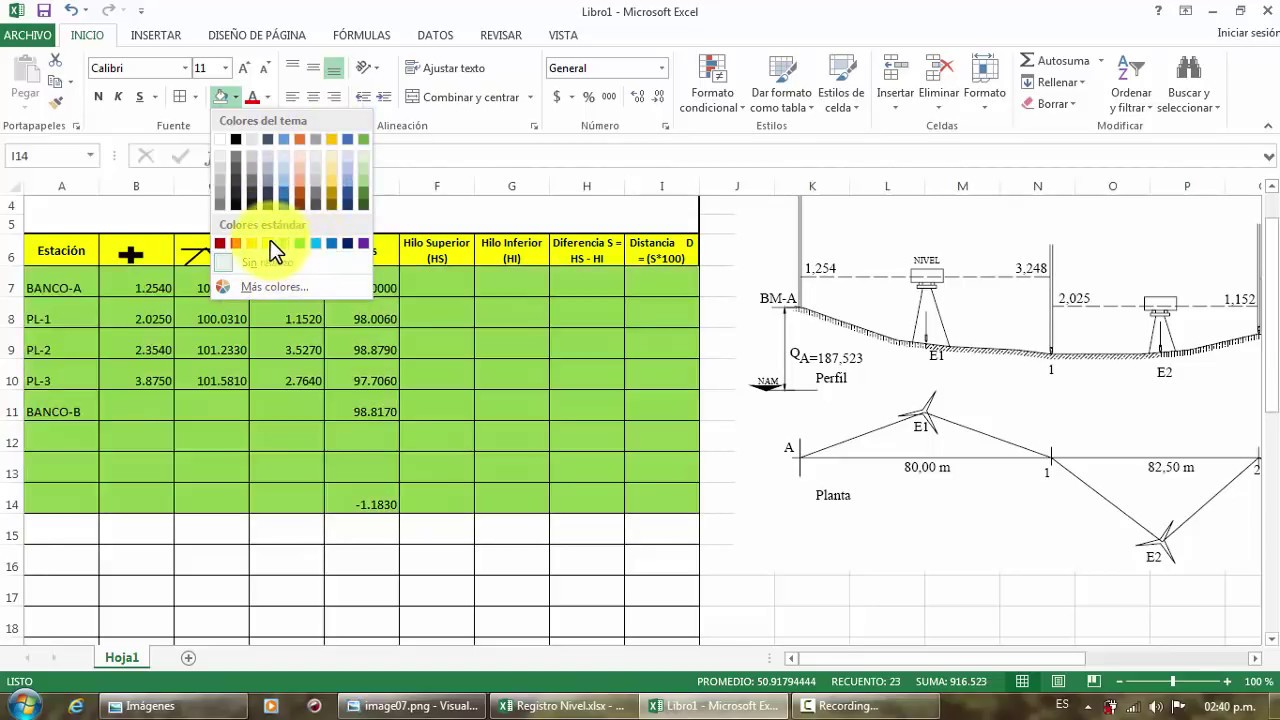Apply the borders button

click(180, 97)
